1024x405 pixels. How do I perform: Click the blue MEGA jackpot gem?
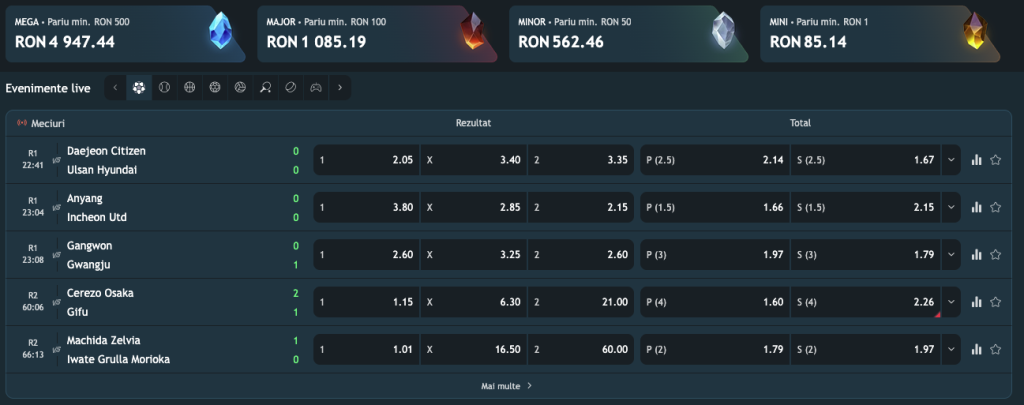pos(220,31)
